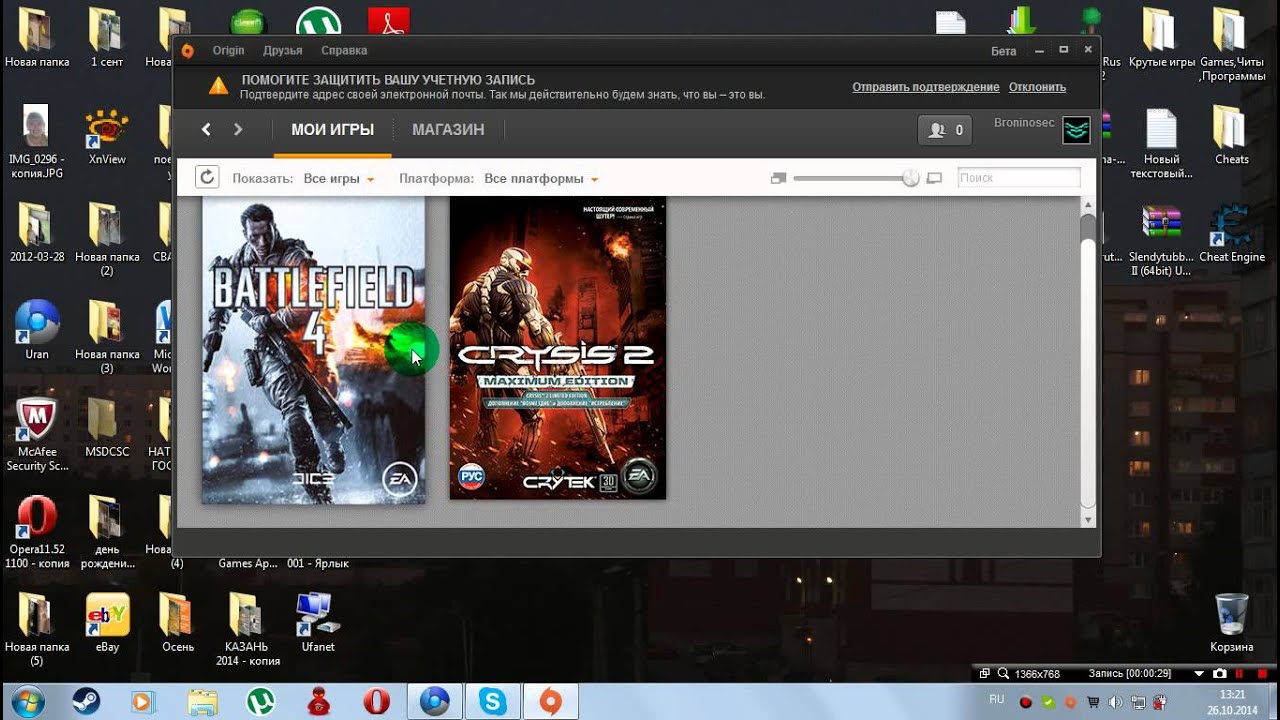Click the thumbnail size slider handle
1280x720 pixels.
pyautogui.click(x=910, y=178)
